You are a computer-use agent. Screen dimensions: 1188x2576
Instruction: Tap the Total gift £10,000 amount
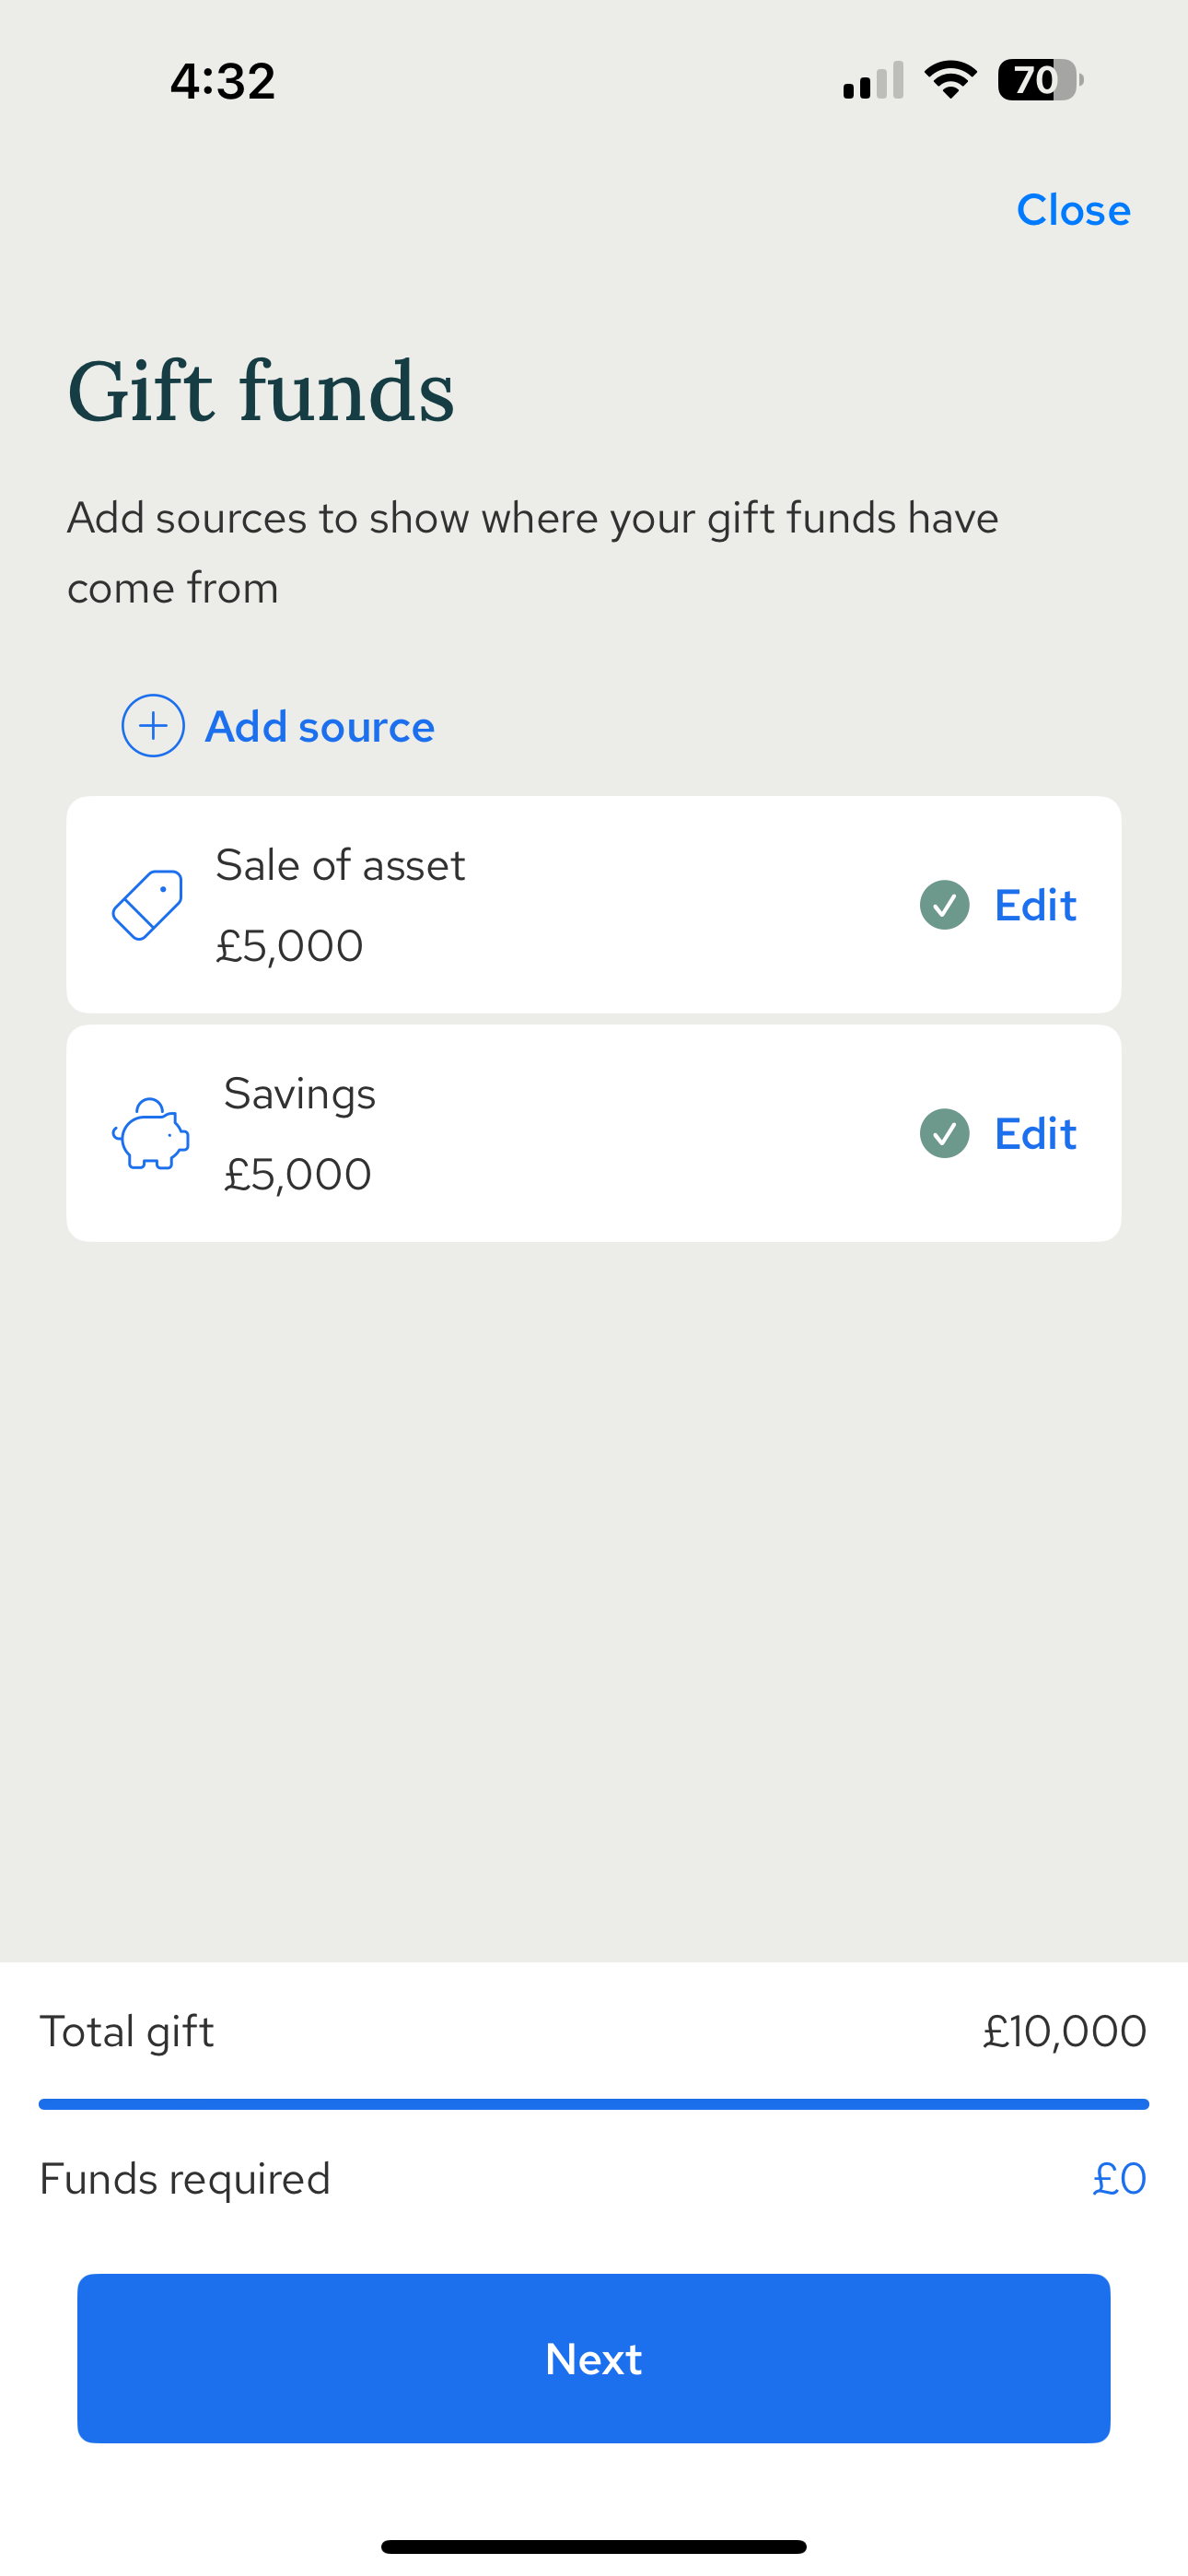[1064, 2031]
